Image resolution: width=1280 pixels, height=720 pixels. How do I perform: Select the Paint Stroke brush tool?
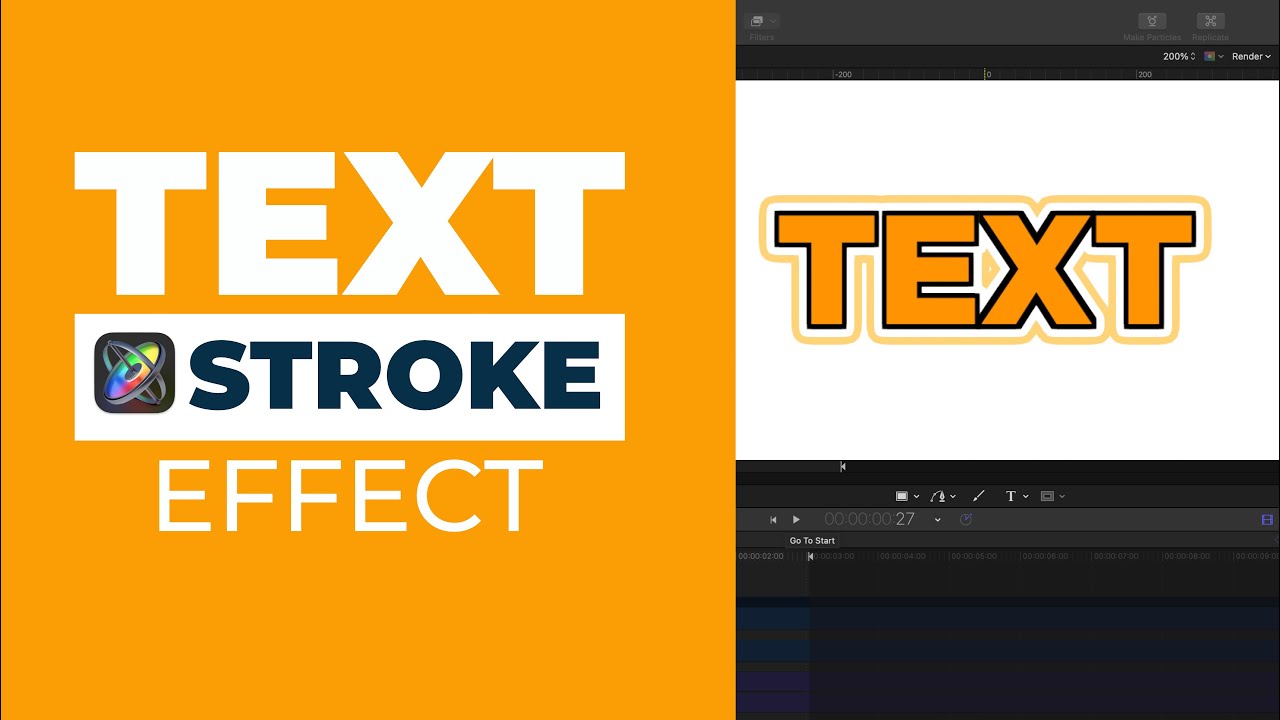[x=979, y=496]
